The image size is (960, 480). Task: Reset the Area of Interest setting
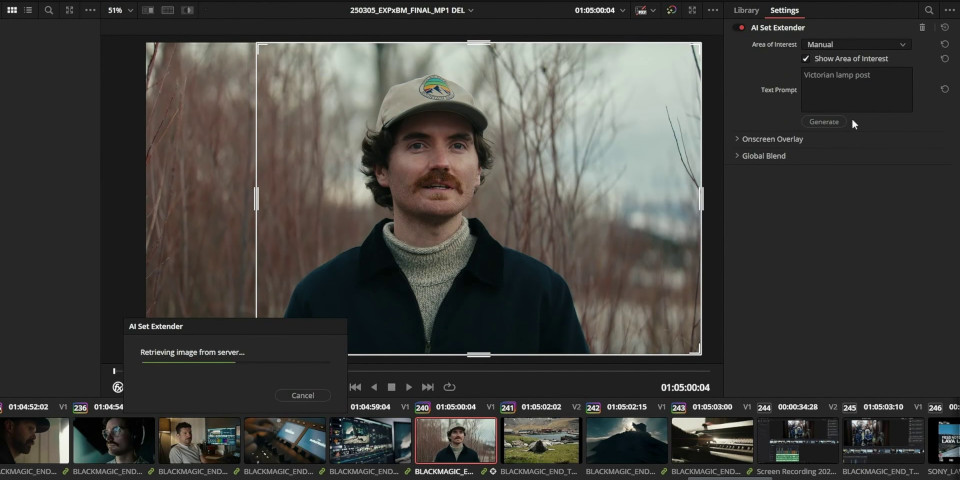coord(945,44)
